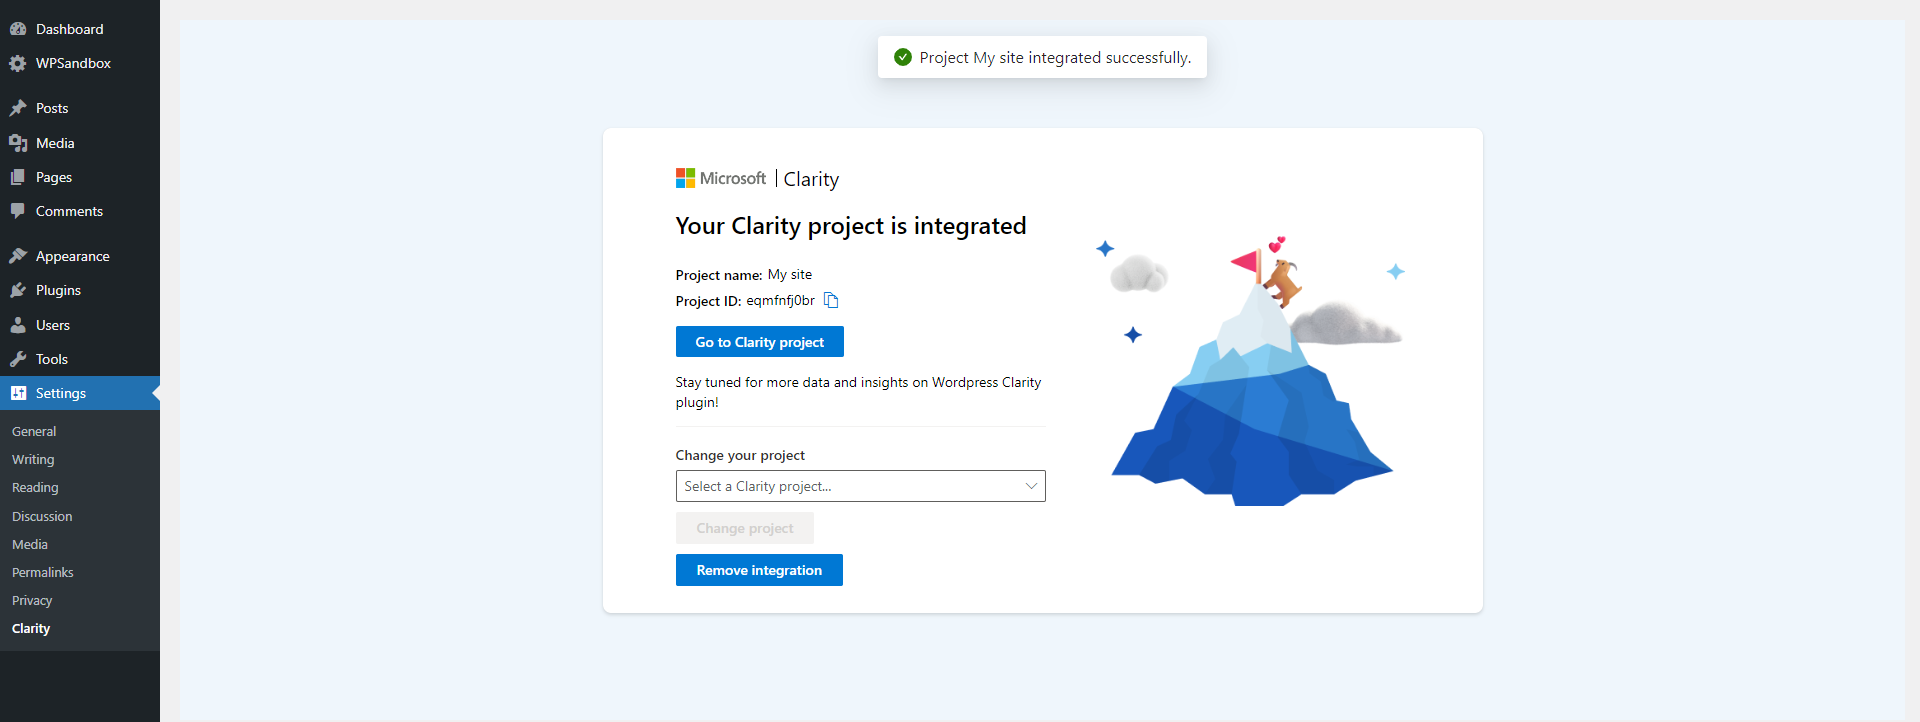Open Permalinks settings submenu
The image size is (1920, 722).
point(43,572)
